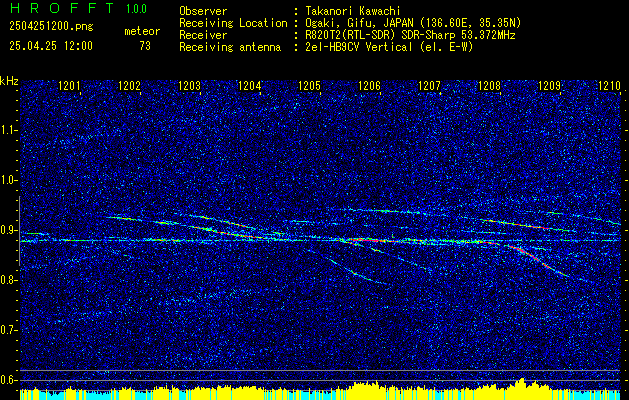Image resolution: width=629 pixels, height=400 pixels.
Task: Click the 1202 time marker
Action: click(x=130, y=85)
